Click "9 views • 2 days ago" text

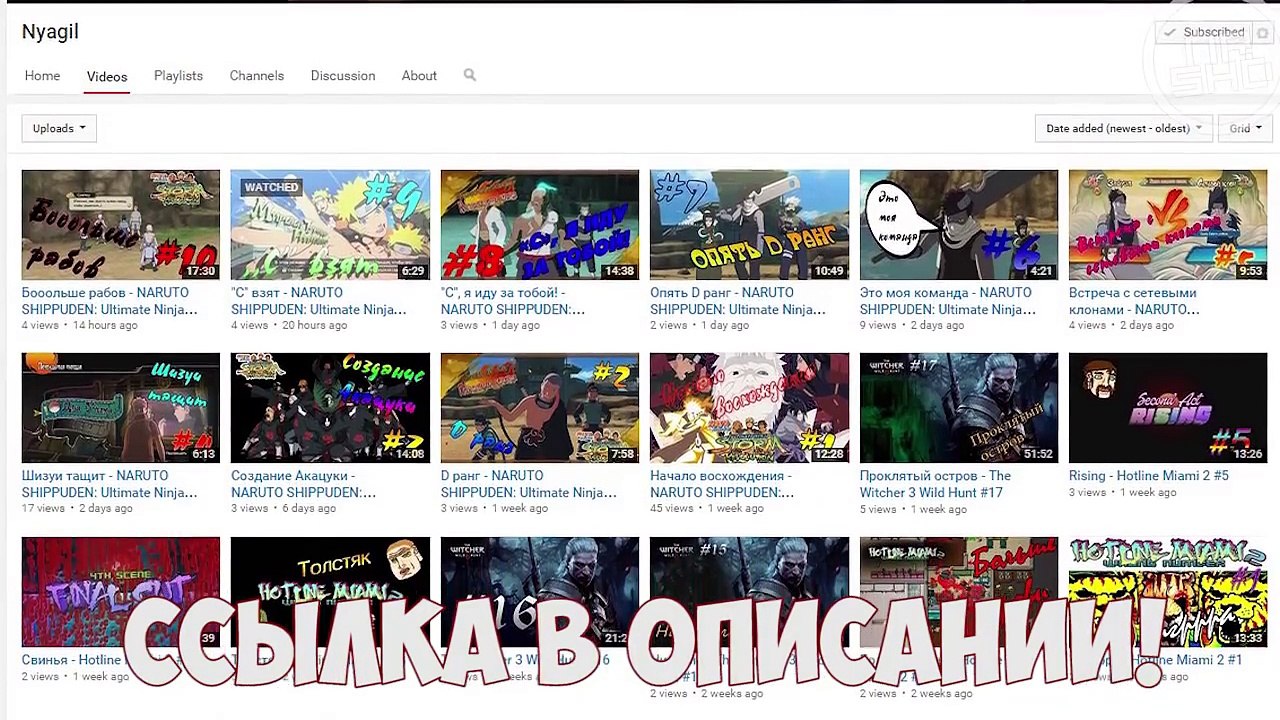[x=912, y=325]
